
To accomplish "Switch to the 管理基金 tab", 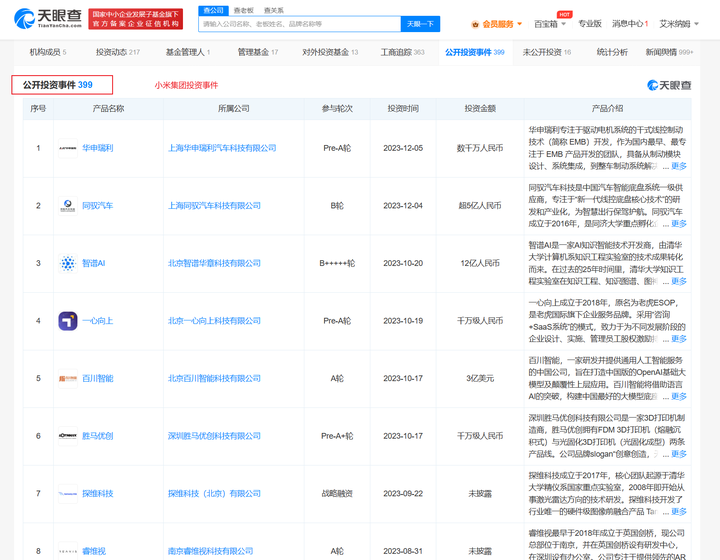I will 258,52.
